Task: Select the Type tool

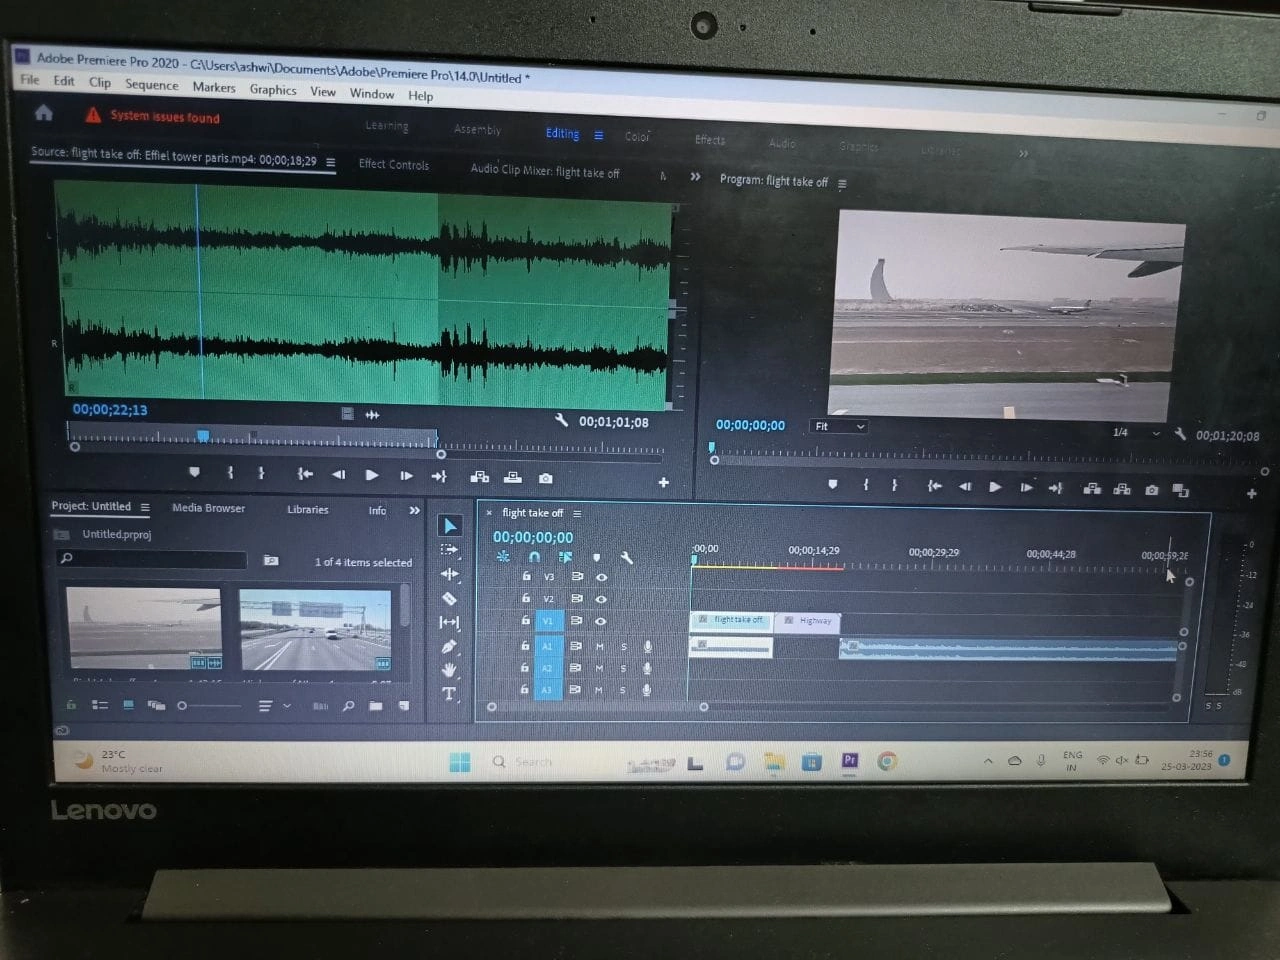Action: 449,693
